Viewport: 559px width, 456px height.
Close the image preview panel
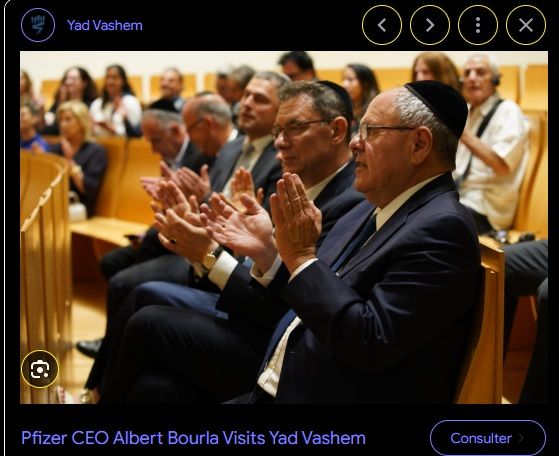click(x=526, y=25)
